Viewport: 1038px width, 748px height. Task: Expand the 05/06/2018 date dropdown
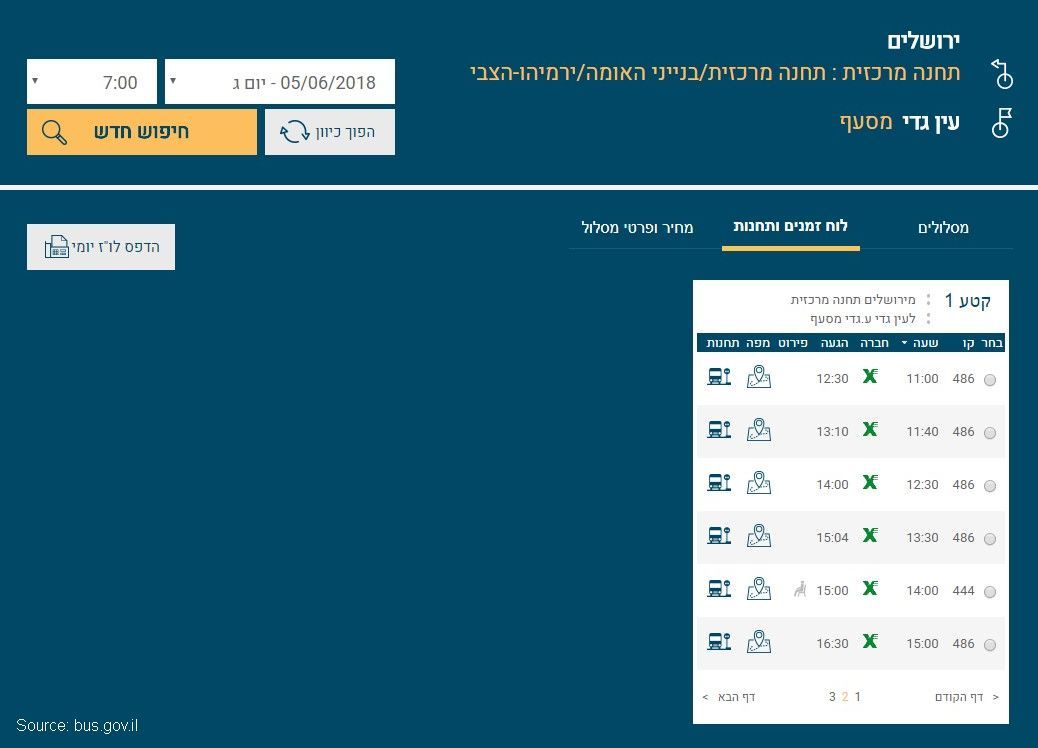coord(280,81)
